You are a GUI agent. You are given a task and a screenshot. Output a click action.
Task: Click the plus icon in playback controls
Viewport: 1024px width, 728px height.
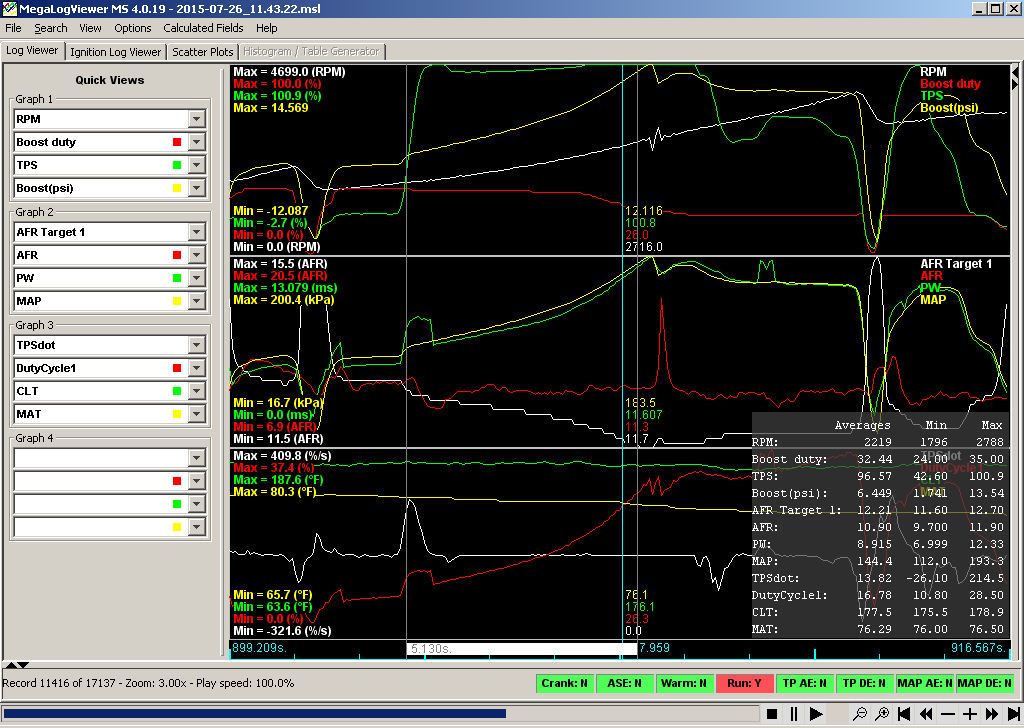[x=969, y=714]
